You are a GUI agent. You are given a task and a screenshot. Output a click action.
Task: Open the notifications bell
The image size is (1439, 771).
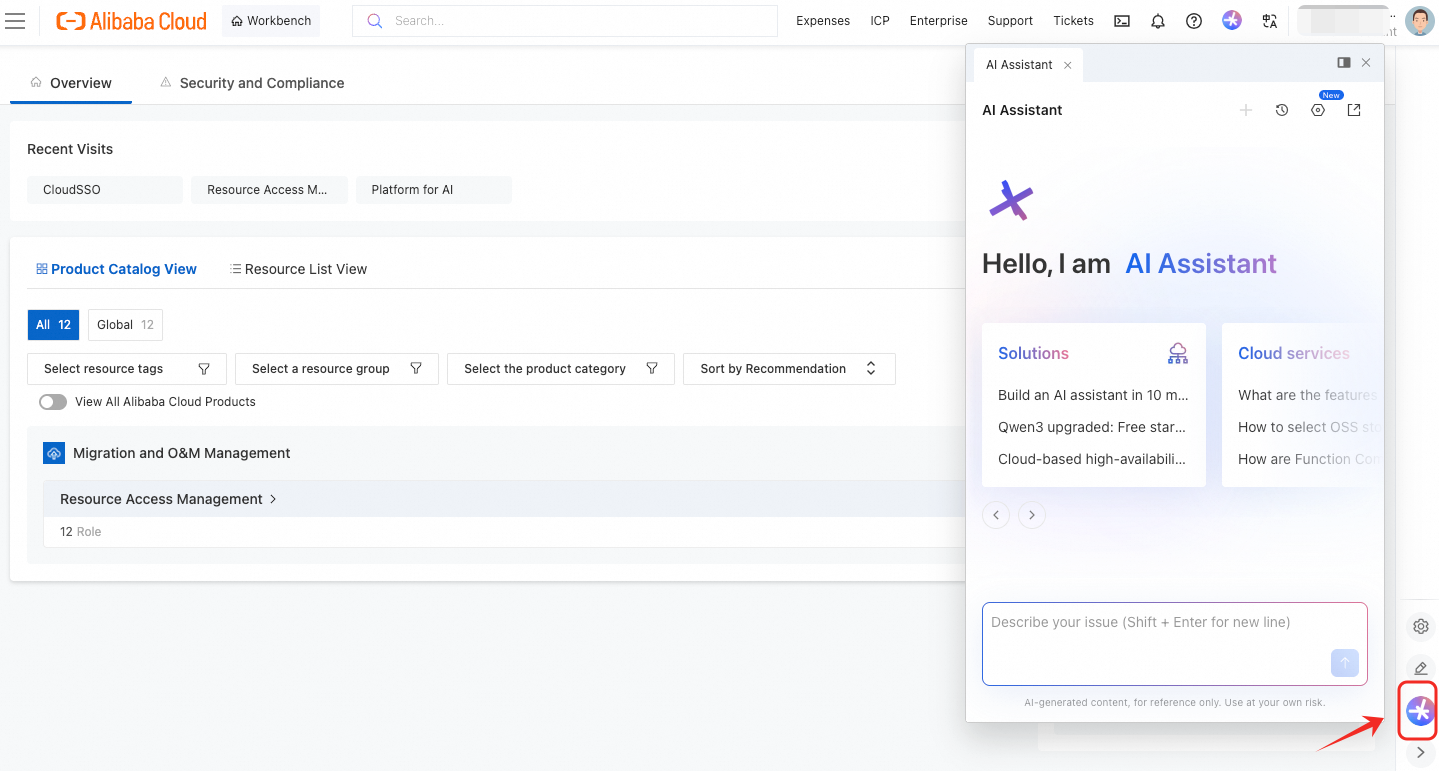click(1158, 21)
